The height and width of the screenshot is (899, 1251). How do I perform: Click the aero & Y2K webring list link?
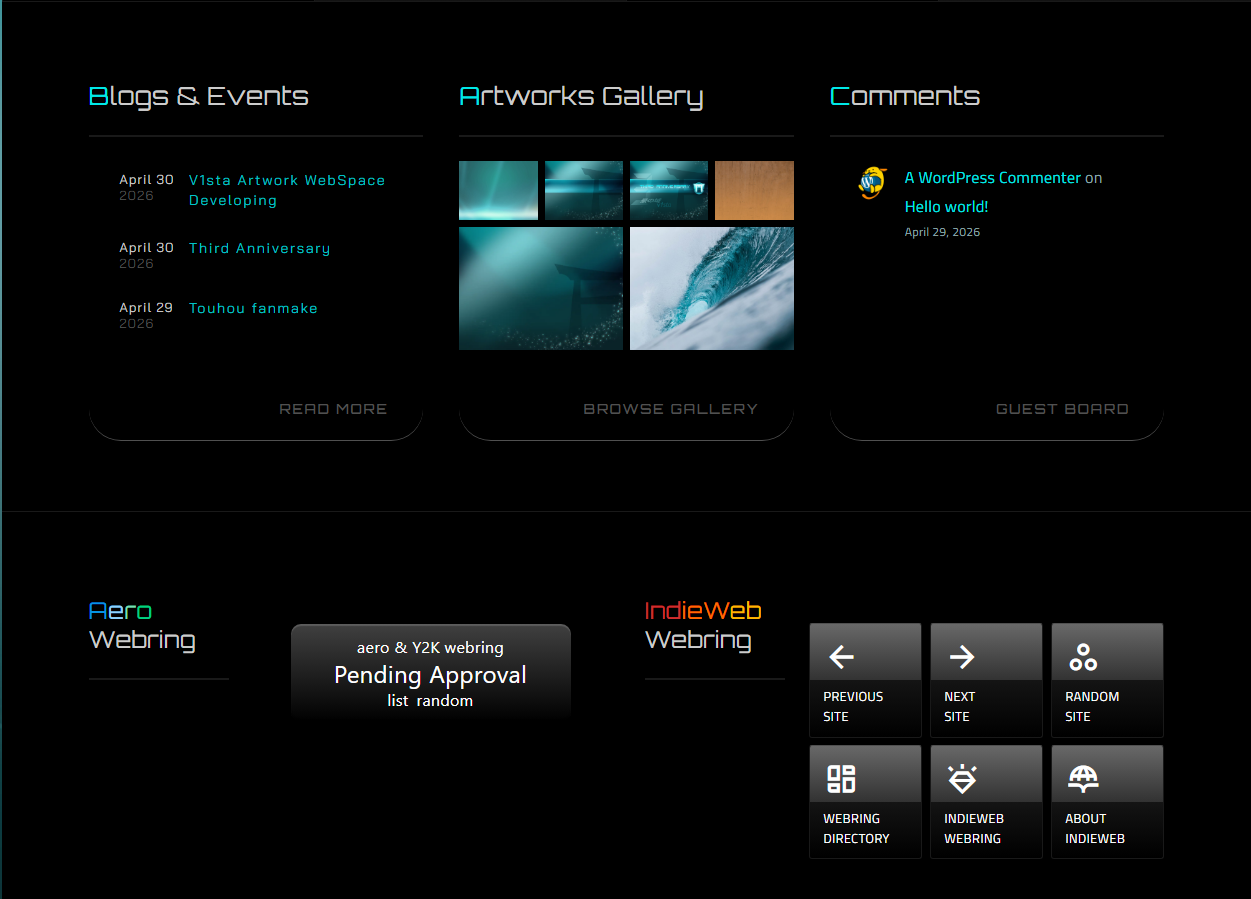click(398, 701)
